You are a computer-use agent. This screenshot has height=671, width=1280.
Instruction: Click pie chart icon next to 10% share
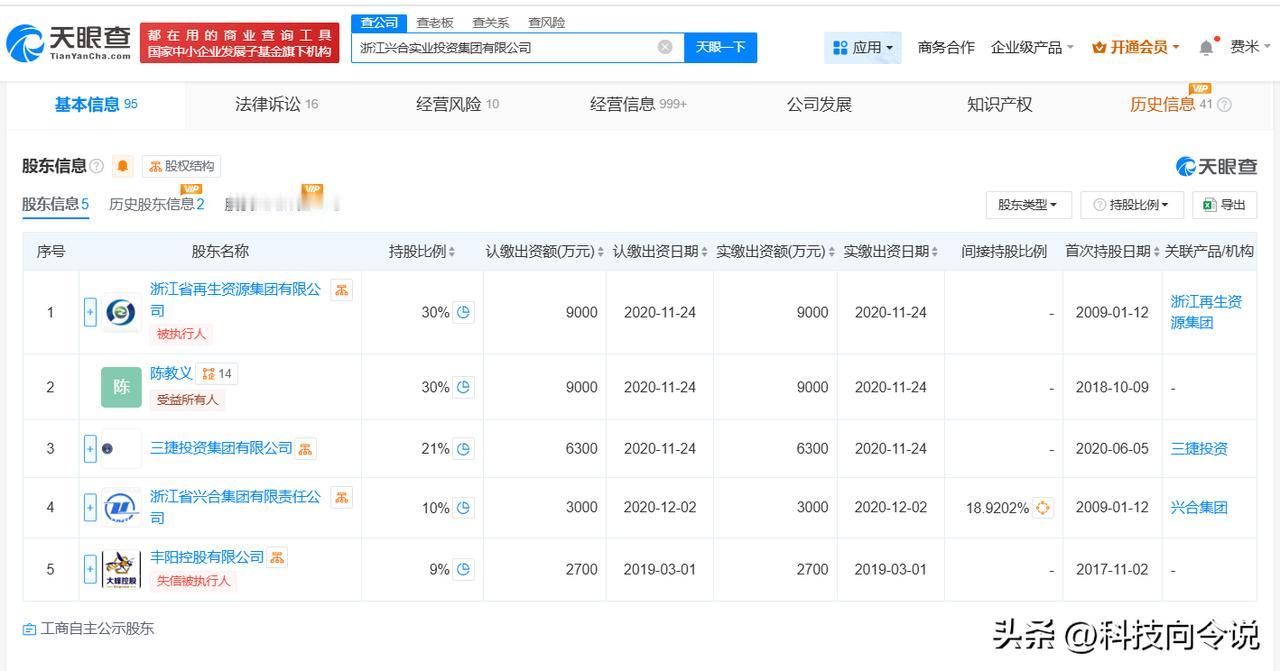tap(463, 508)
